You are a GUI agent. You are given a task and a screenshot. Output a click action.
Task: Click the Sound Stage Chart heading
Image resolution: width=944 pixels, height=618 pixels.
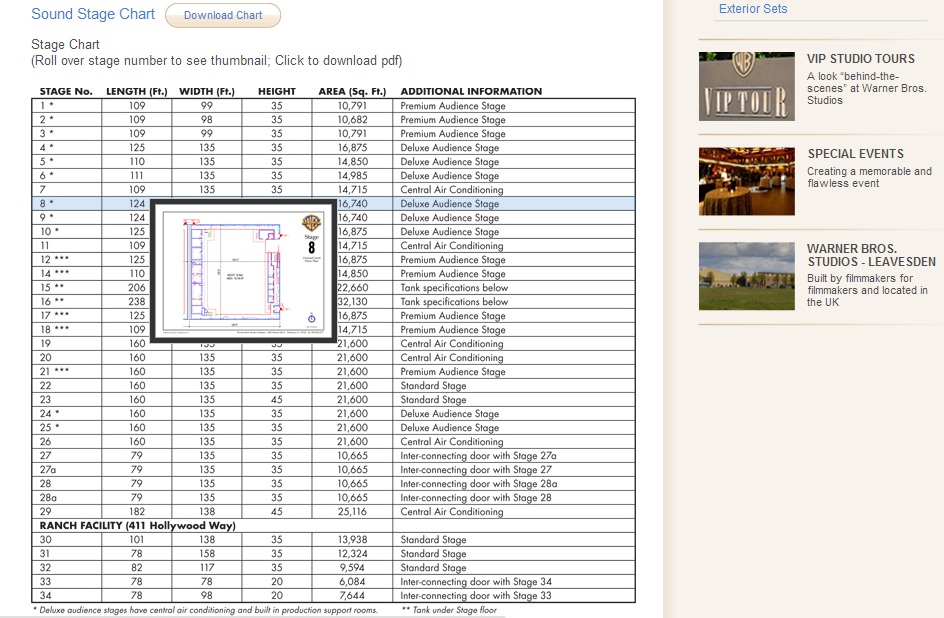93,14
